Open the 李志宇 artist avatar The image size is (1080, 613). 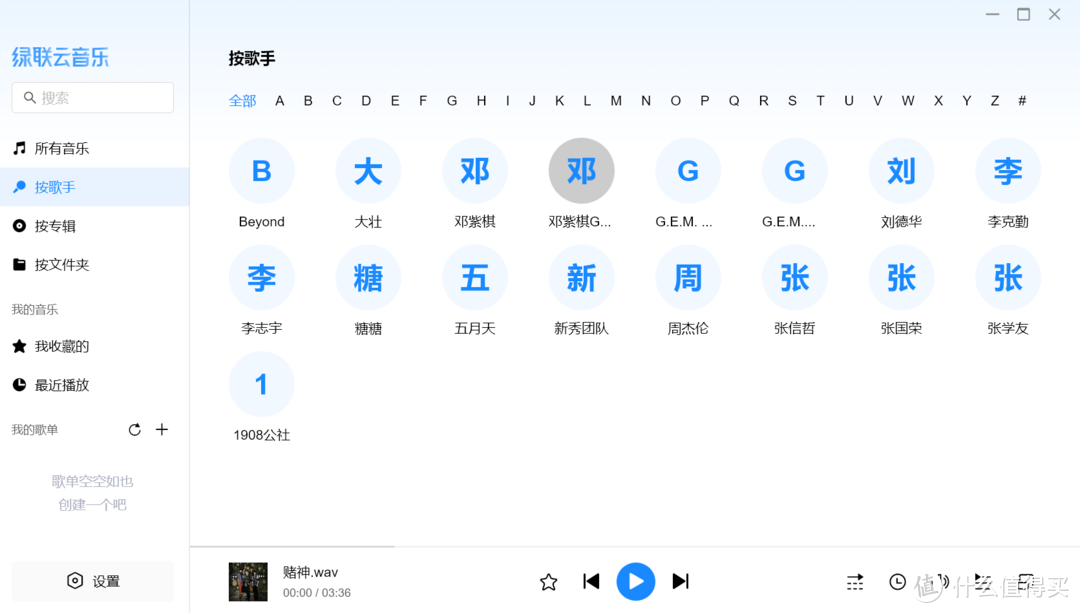click(262, 278)
